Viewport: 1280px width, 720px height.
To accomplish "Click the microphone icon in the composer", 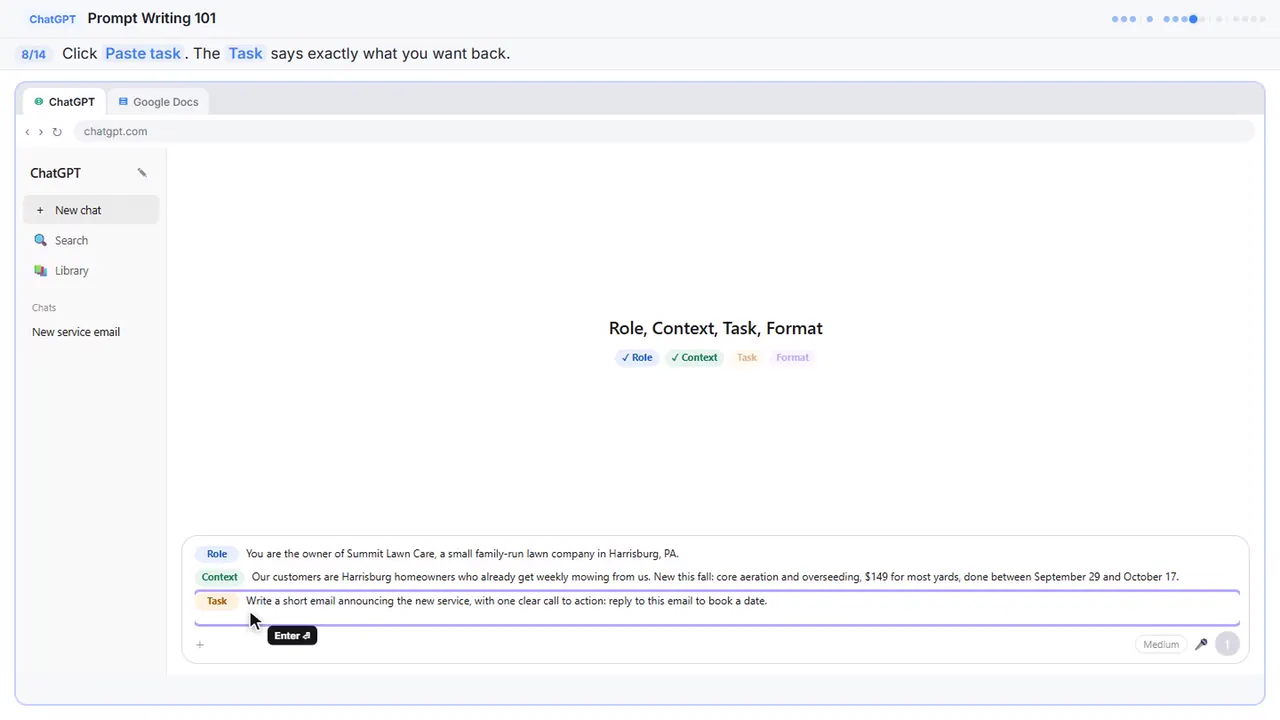I will coord(1201,644).
